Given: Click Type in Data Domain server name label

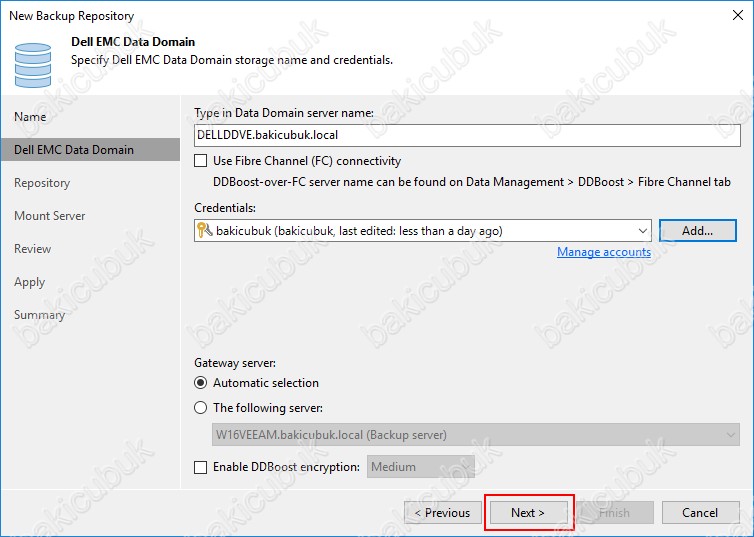Looking at the screenshot, I should point(284,113).
